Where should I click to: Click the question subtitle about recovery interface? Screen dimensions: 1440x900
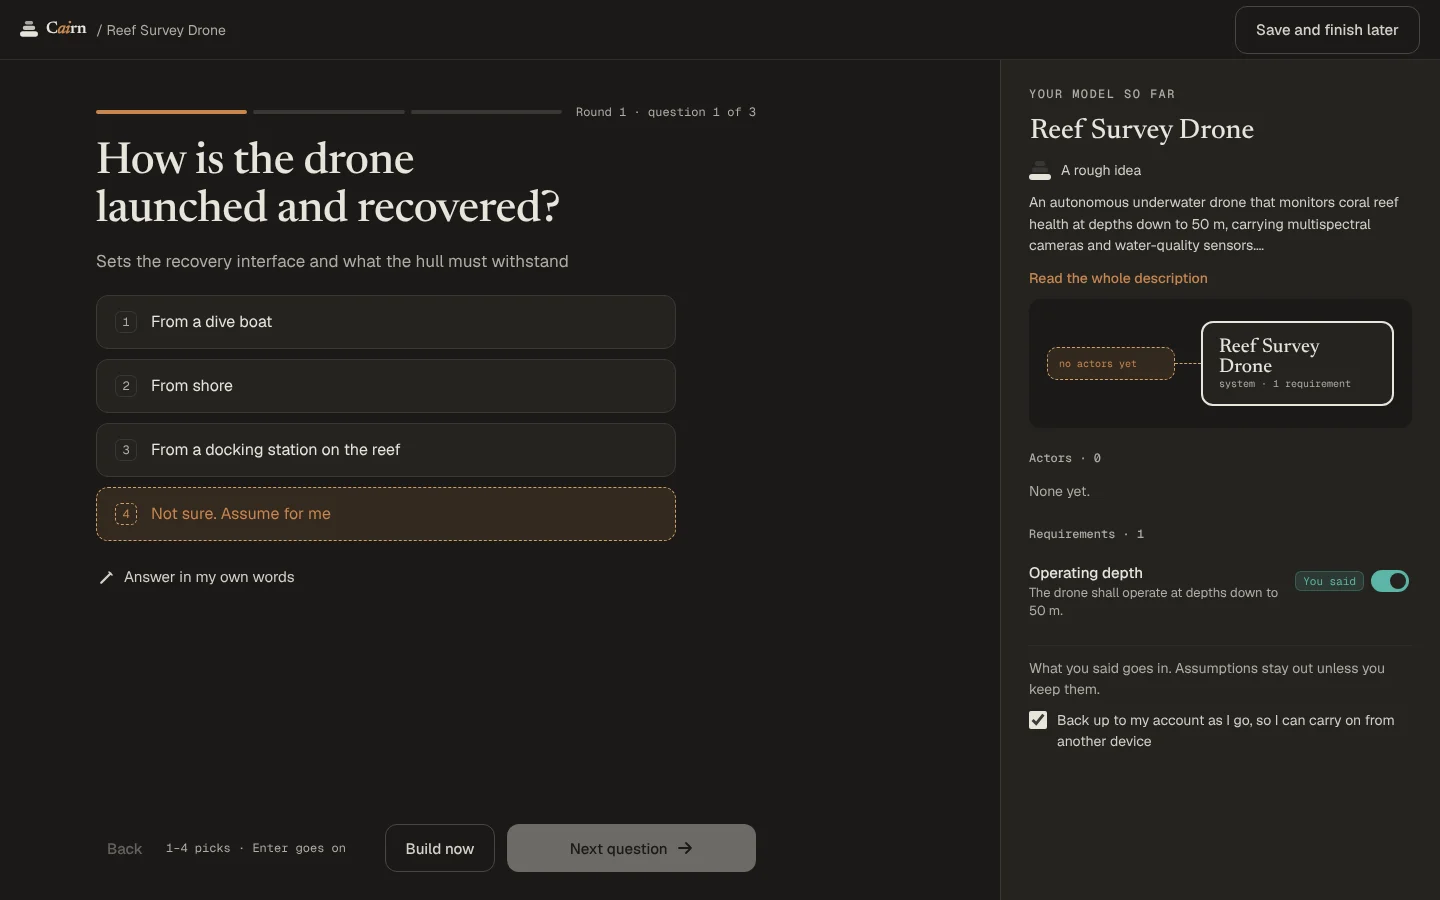point(332,261)
